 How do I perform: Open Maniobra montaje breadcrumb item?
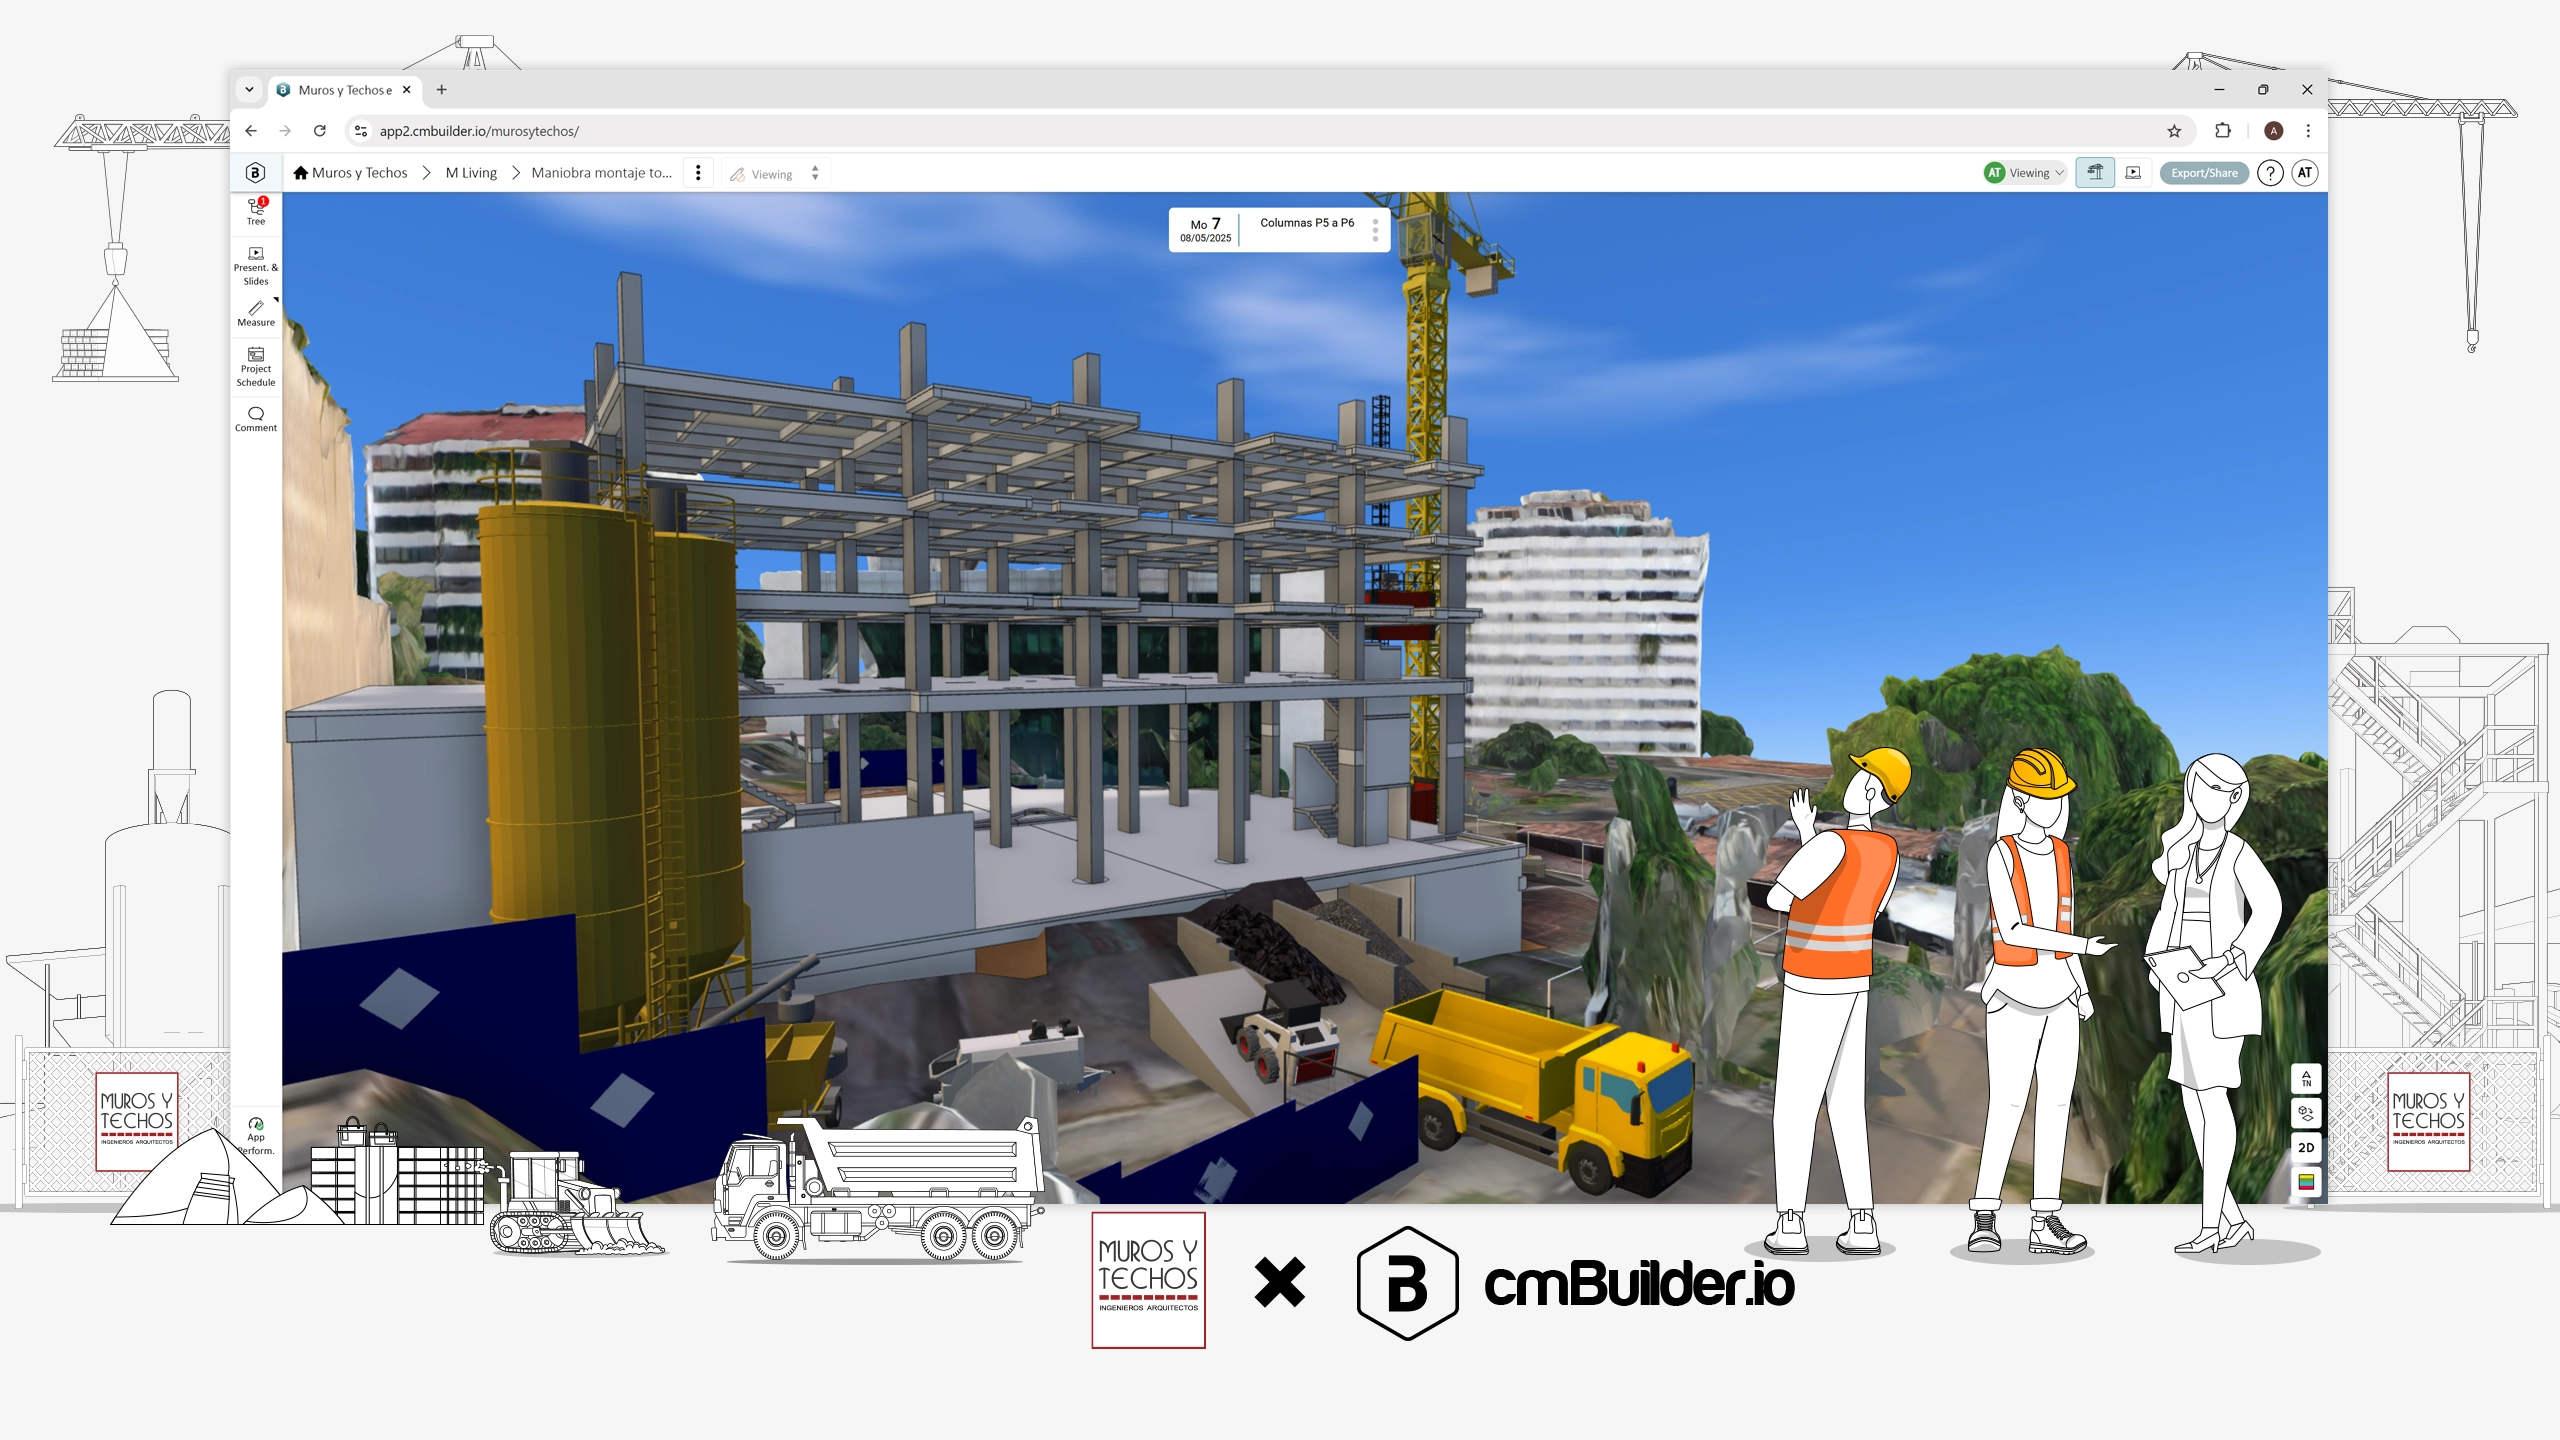click(x=601, y=173)
